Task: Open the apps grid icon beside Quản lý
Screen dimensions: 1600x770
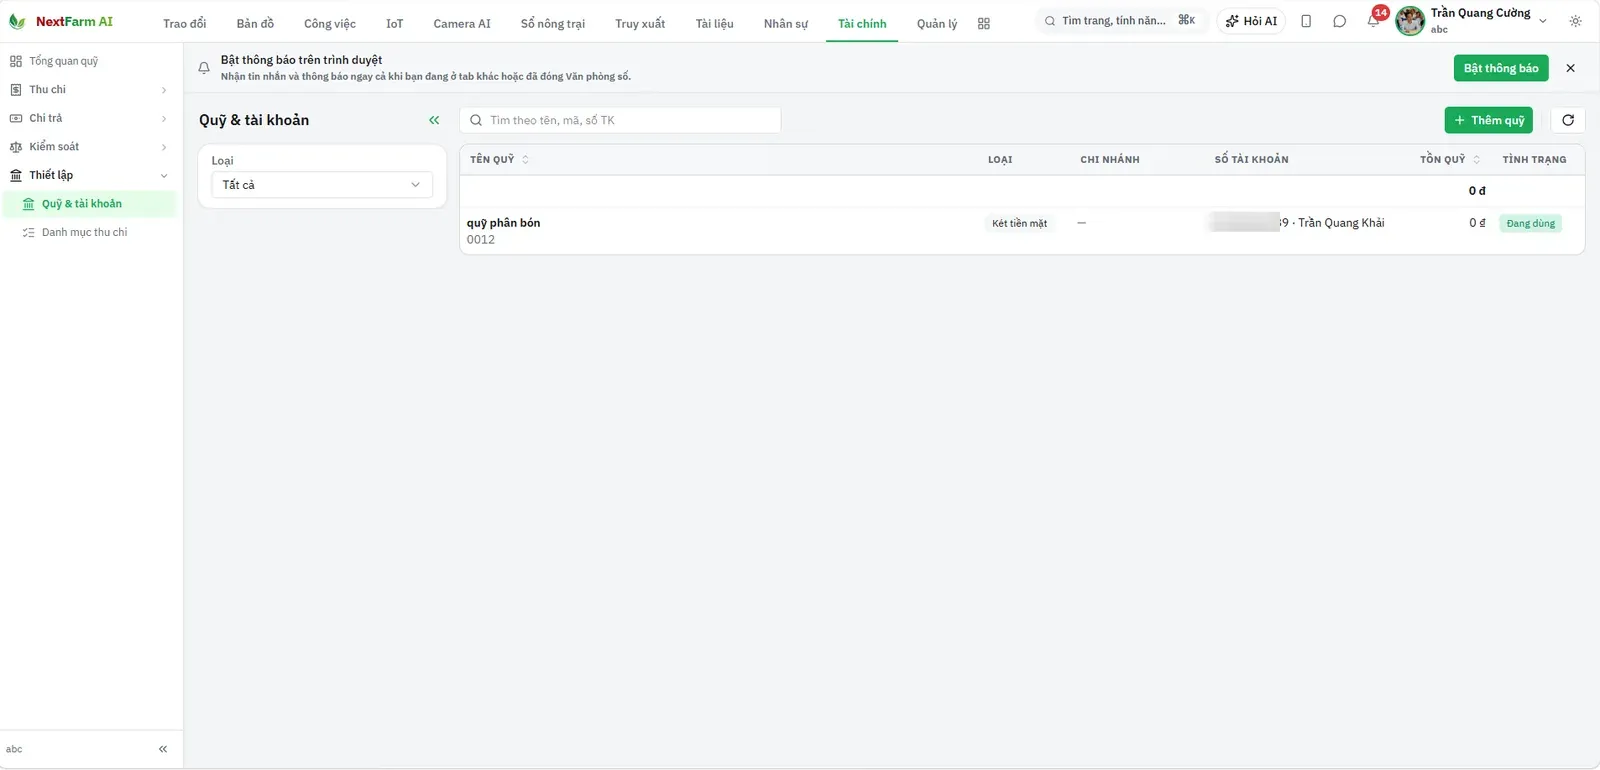Action: tap(984, 23)
